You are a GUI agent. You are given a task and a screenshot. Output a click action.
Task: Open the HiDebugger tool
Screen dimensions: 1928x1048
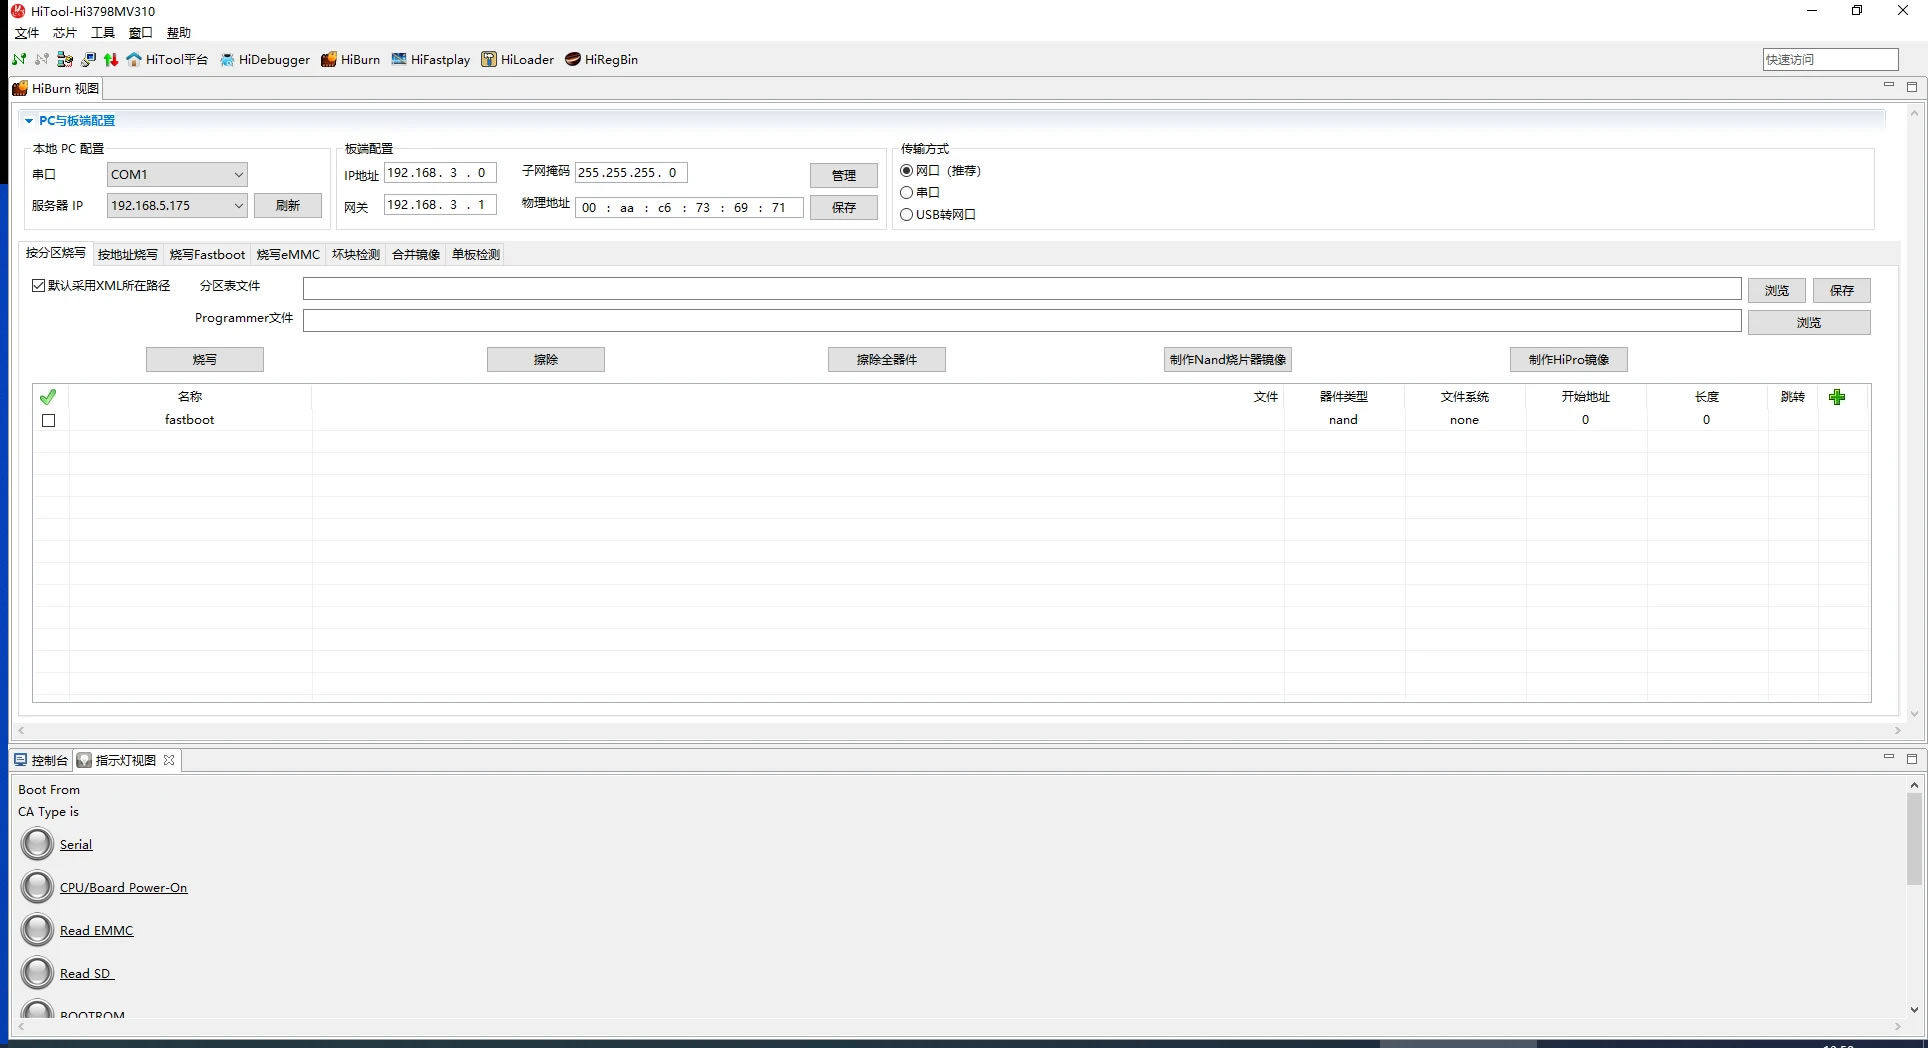tap(265, 60)
